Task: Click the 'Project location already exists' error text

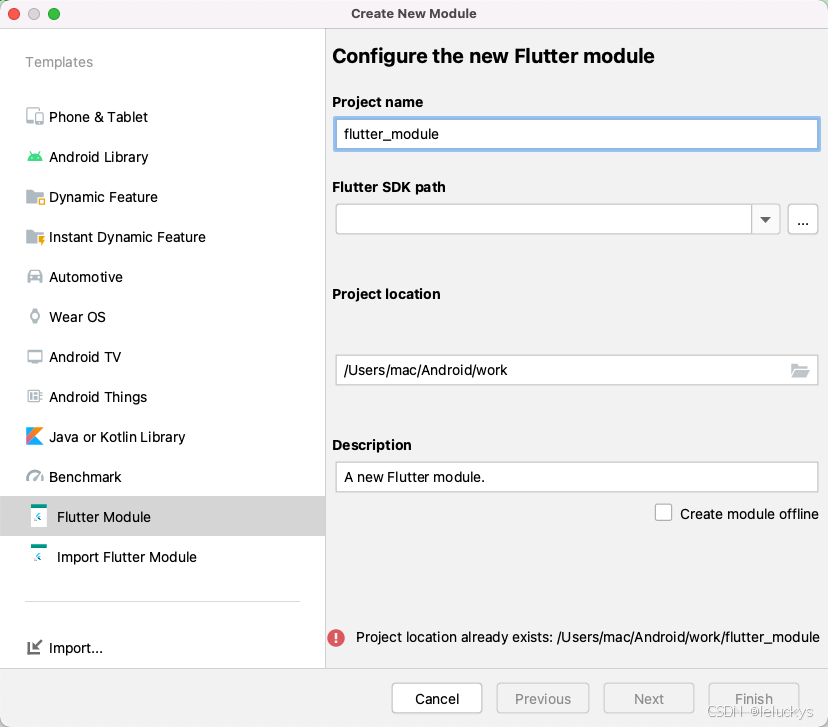Action: pyautogui.click(x=587, y=637)
